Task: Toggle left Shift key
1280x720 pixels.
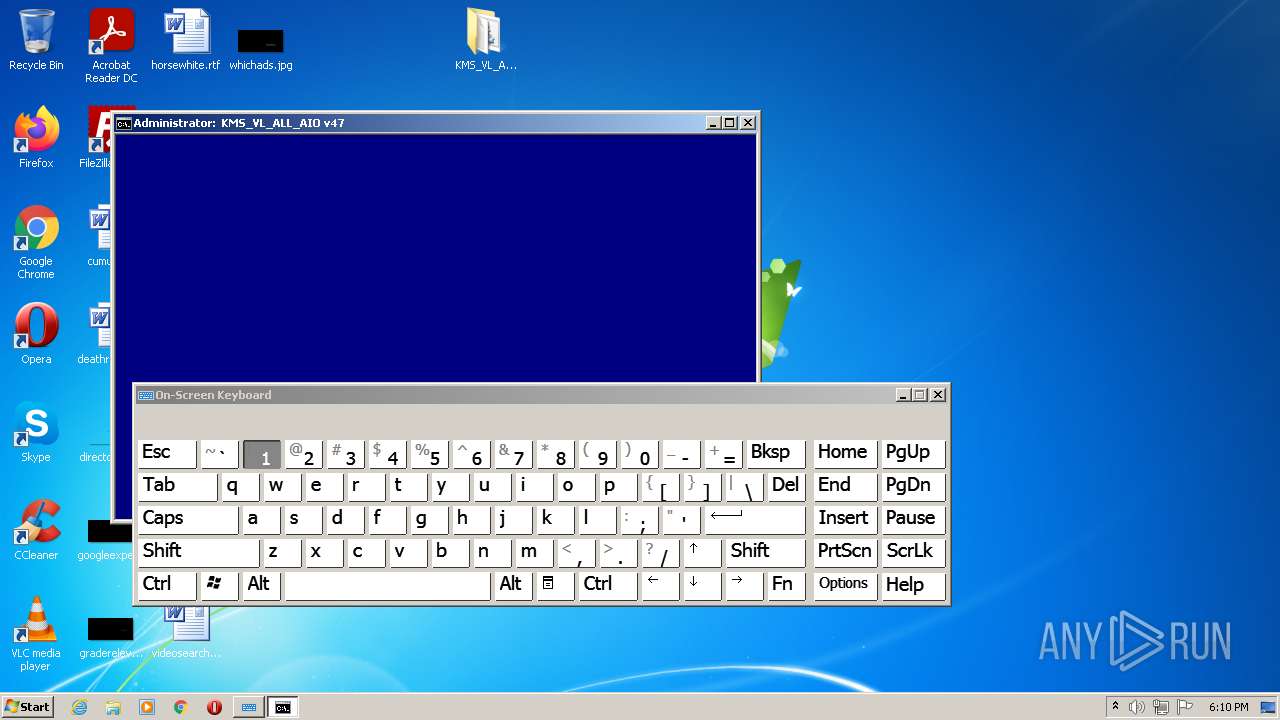Action: pos(199,553)
